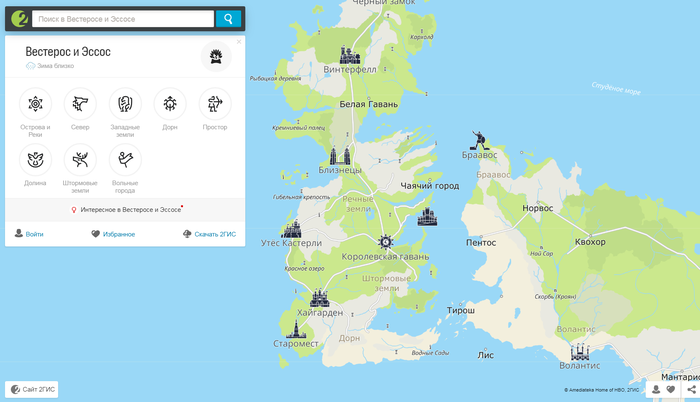Click the Винтерфелл castle marker on map
Image resolution: width=700 pixels, height=402 pixels.
tap(349, 55)
